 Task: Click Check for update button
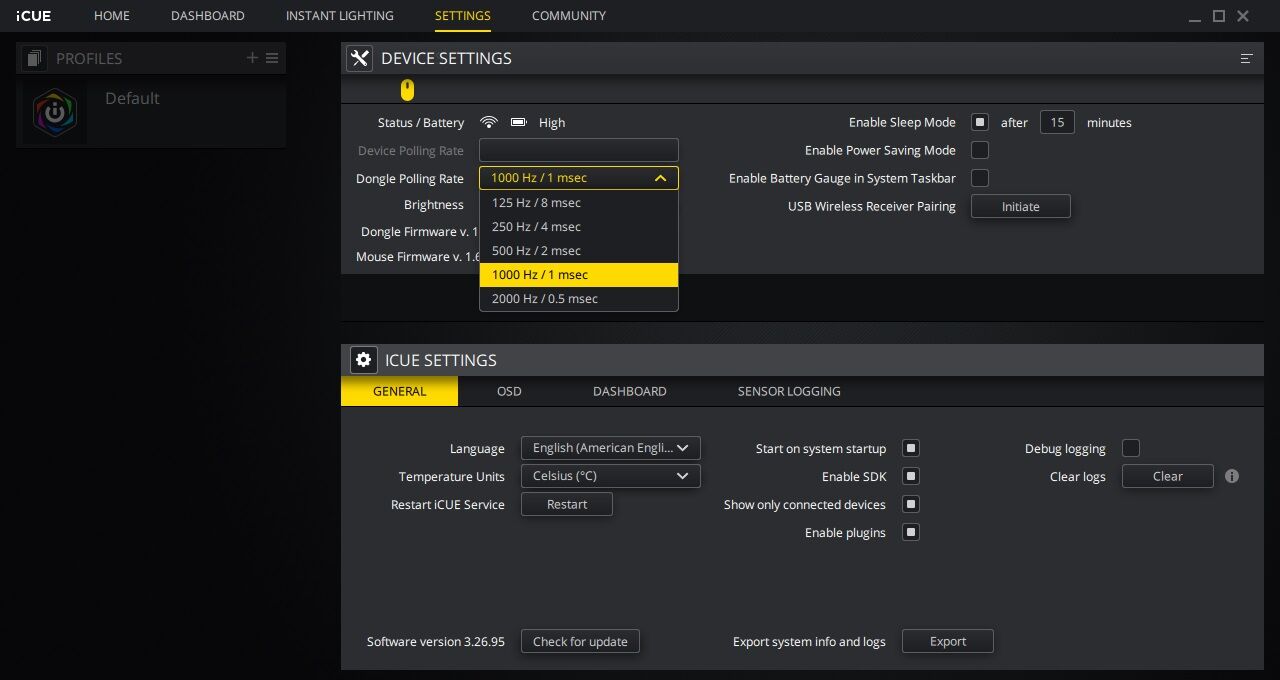coord(580,641)
